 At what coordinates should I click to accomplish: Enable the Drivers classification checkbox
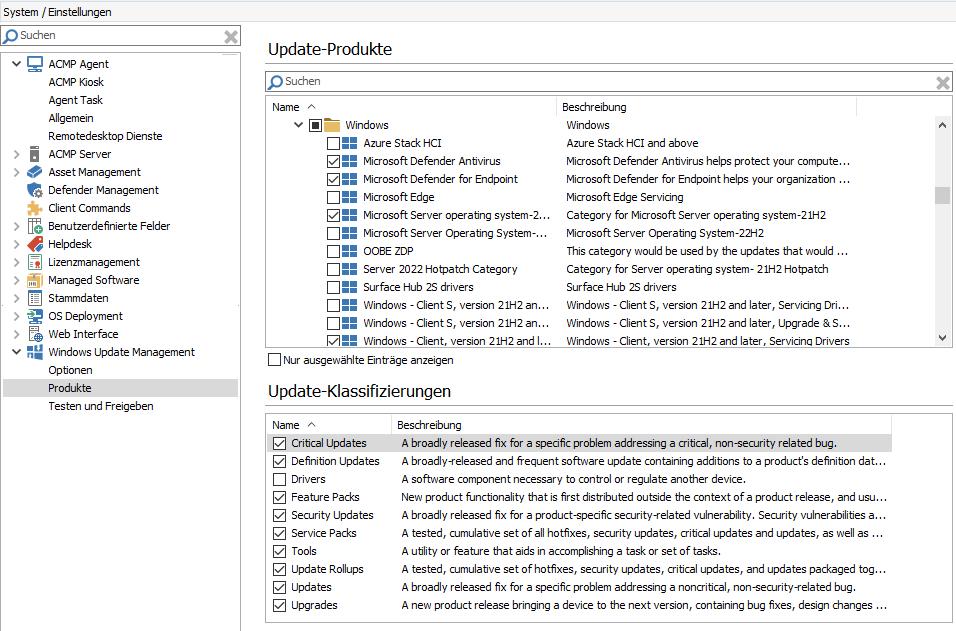(x=279, y=479)
